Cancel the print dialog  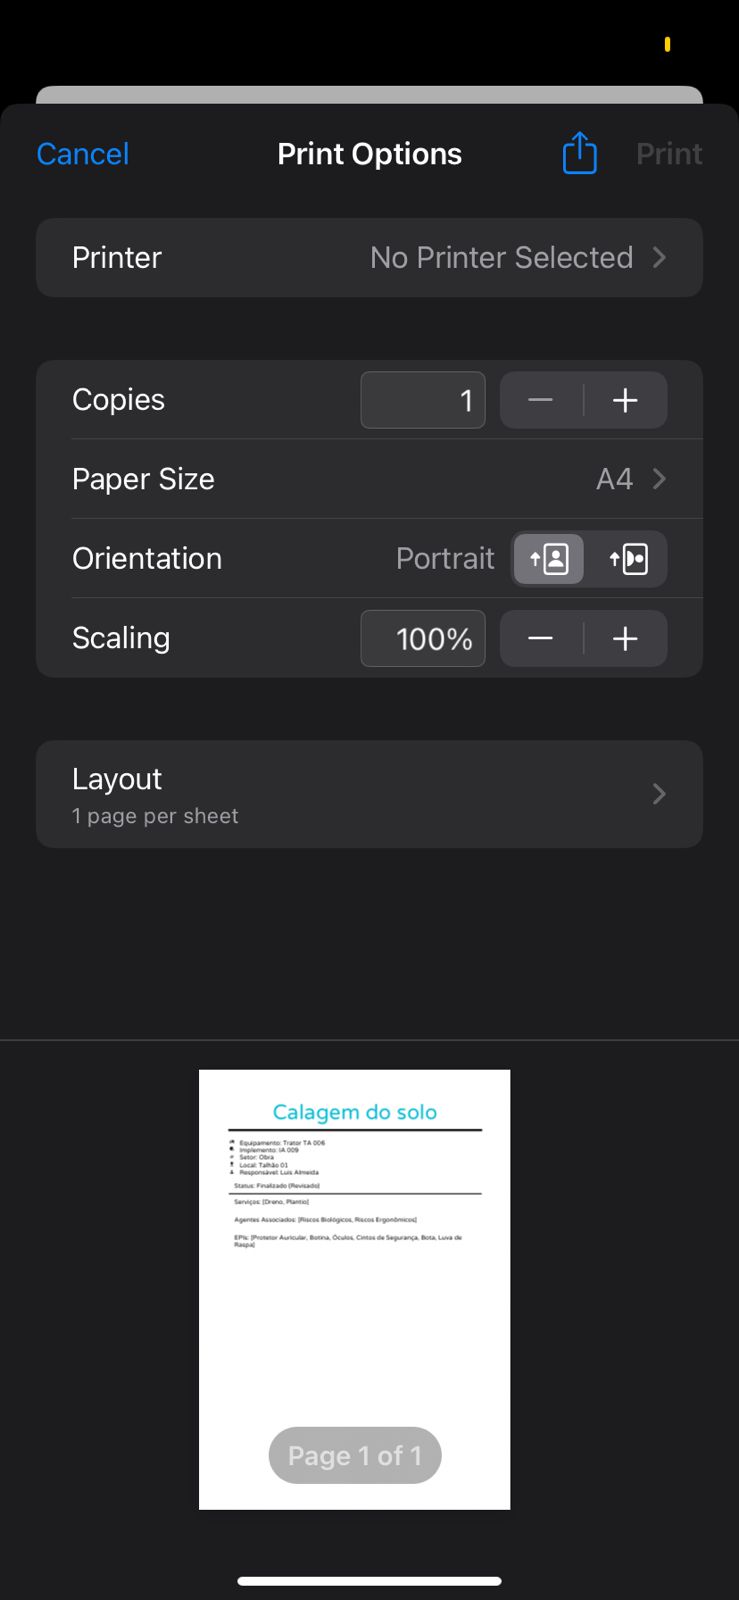pos(82,153)
